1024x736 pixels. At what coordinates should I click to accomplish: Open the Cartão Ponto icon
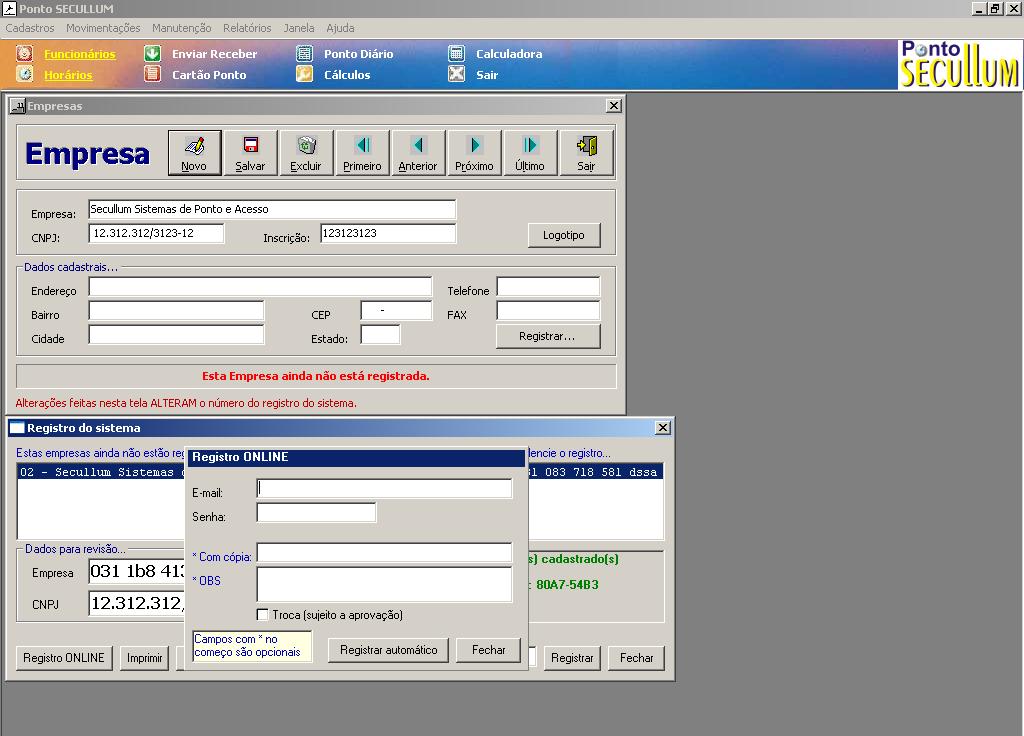pos(152,74)
